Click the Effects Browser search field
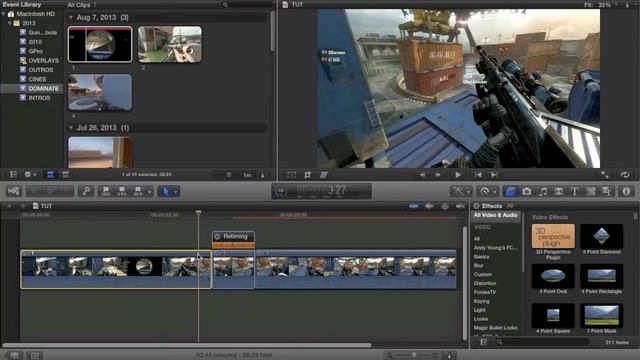 pos(542,342)
